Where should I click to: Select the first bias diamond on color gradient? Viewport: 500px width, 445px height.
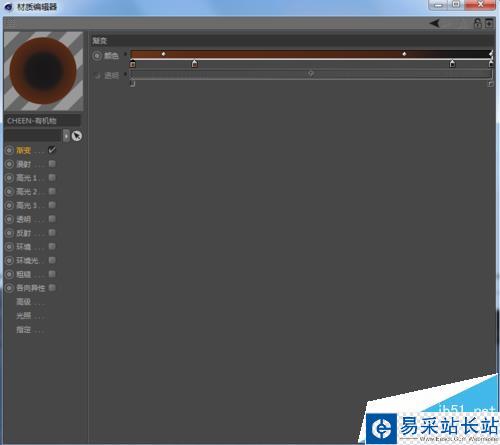point(163,54)
